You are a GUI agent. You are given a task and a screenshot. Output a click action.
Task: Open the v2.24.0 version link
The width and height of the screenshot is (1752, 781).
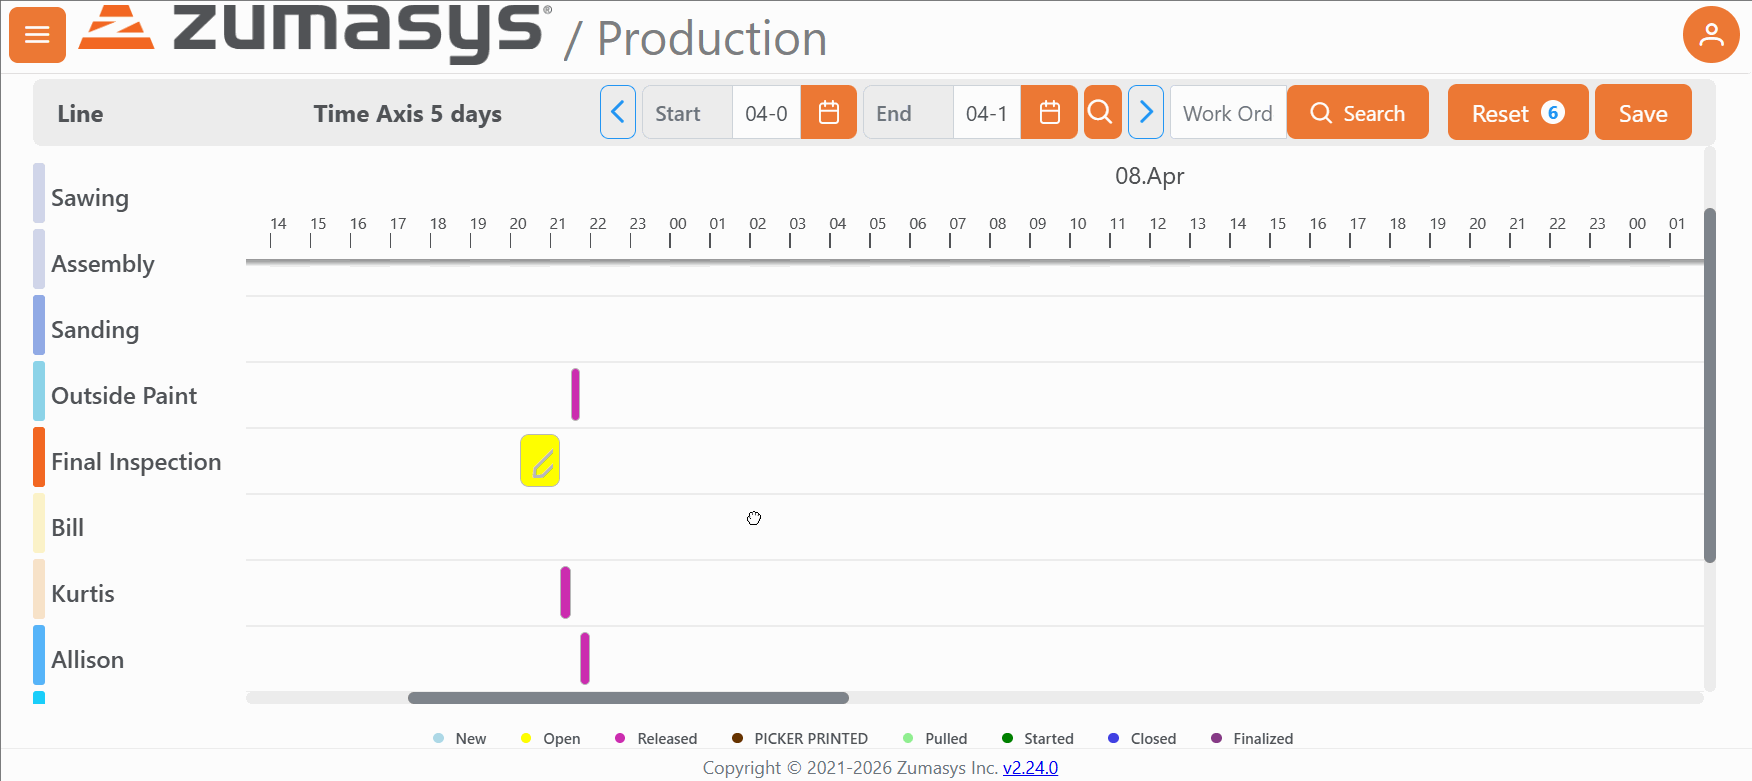click(1030, 768)
